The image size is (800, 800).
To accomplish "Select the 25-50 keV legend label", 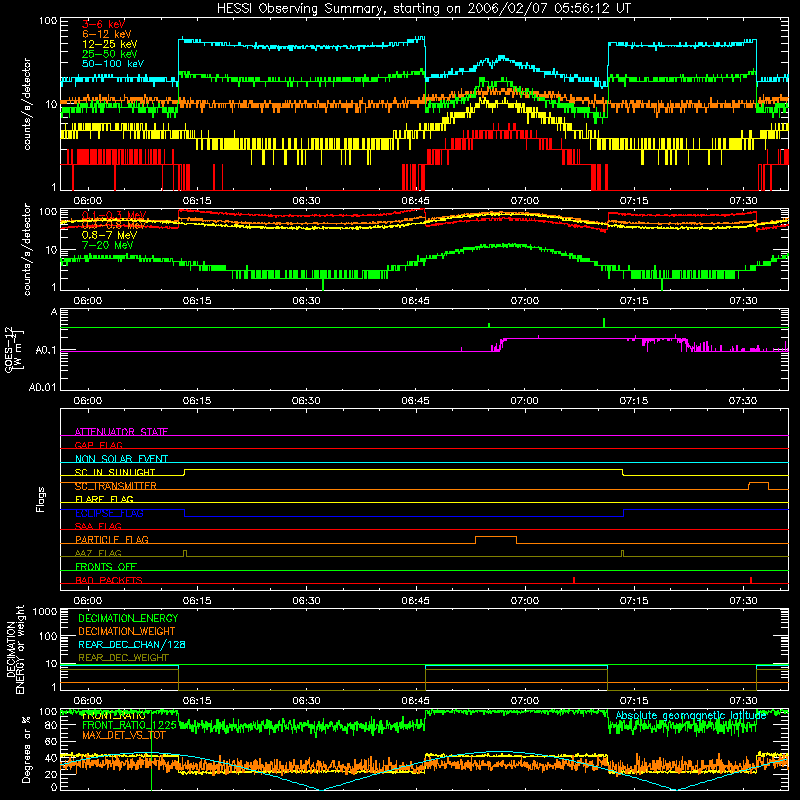I will [x=109, y=54].
